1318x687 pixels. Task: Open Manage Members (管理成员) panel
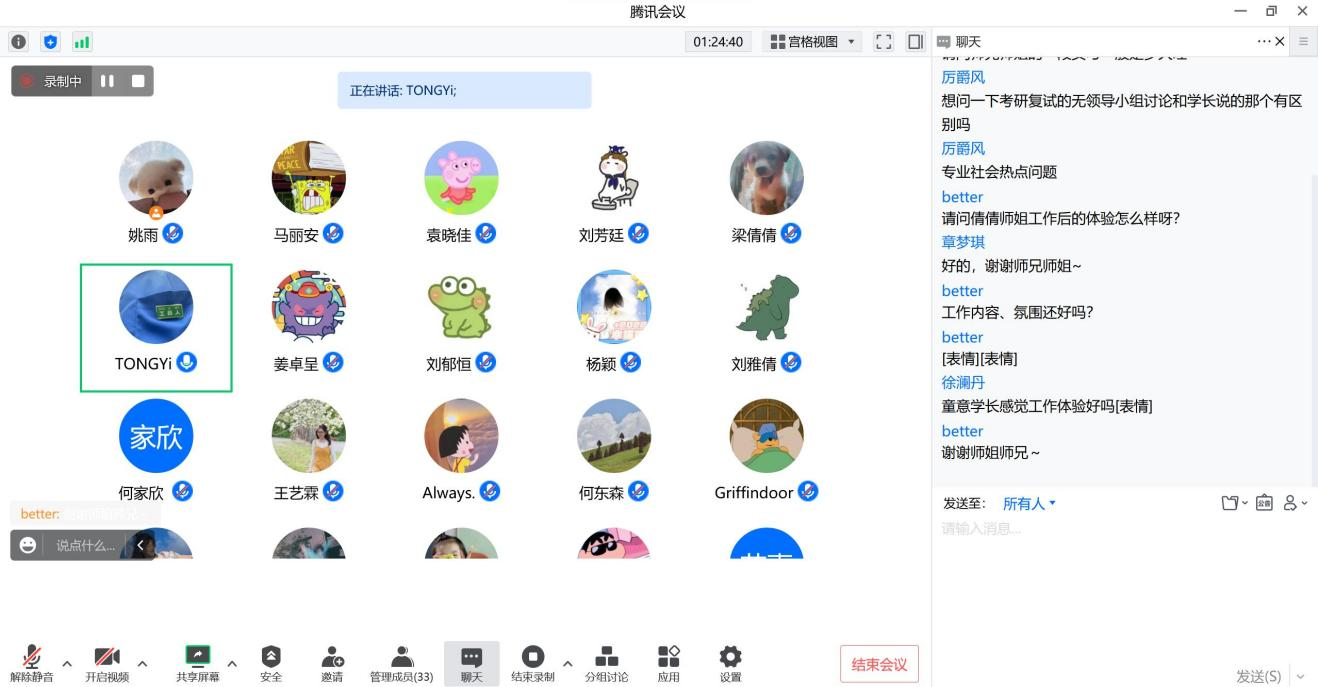point(401,662)
